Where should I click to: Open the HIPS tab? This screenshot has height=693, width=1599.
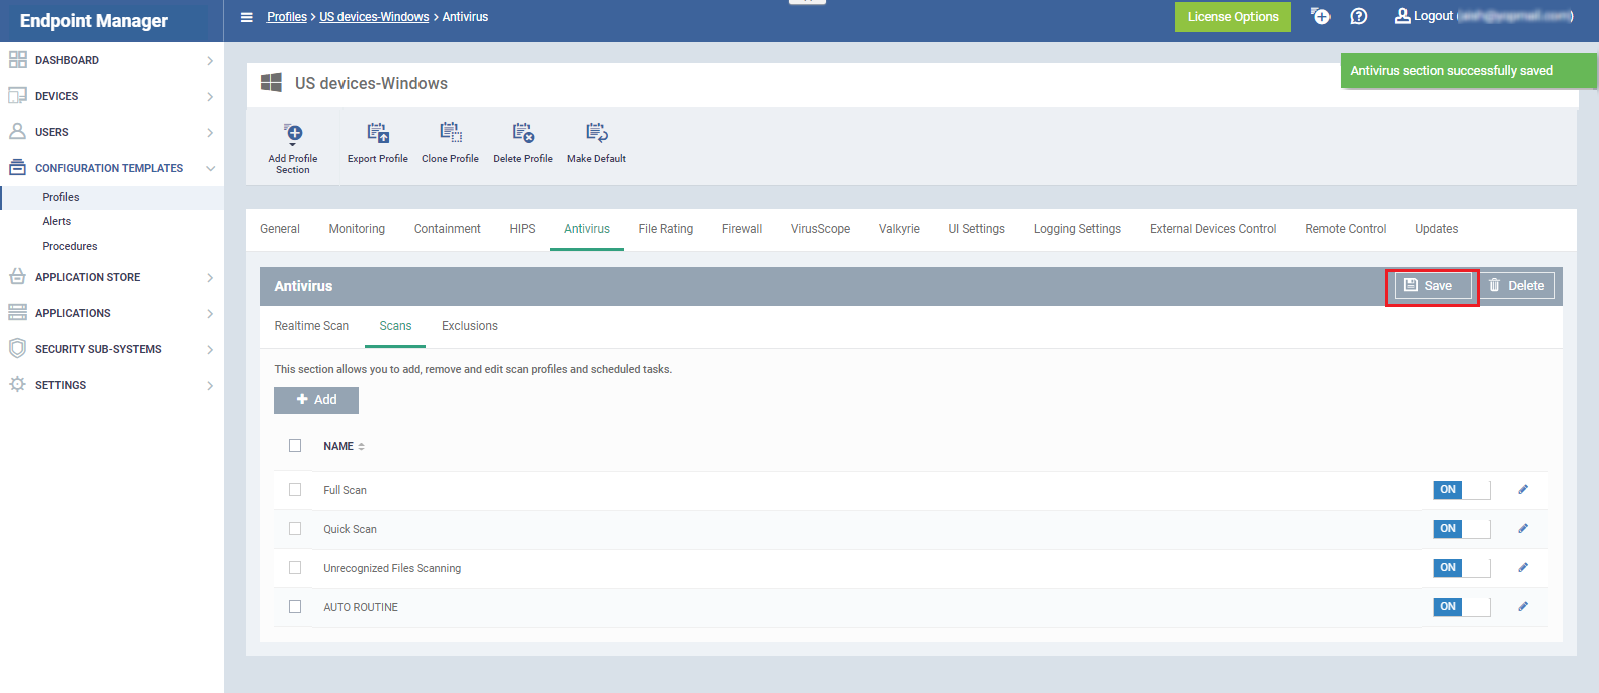tap(522, 229)
